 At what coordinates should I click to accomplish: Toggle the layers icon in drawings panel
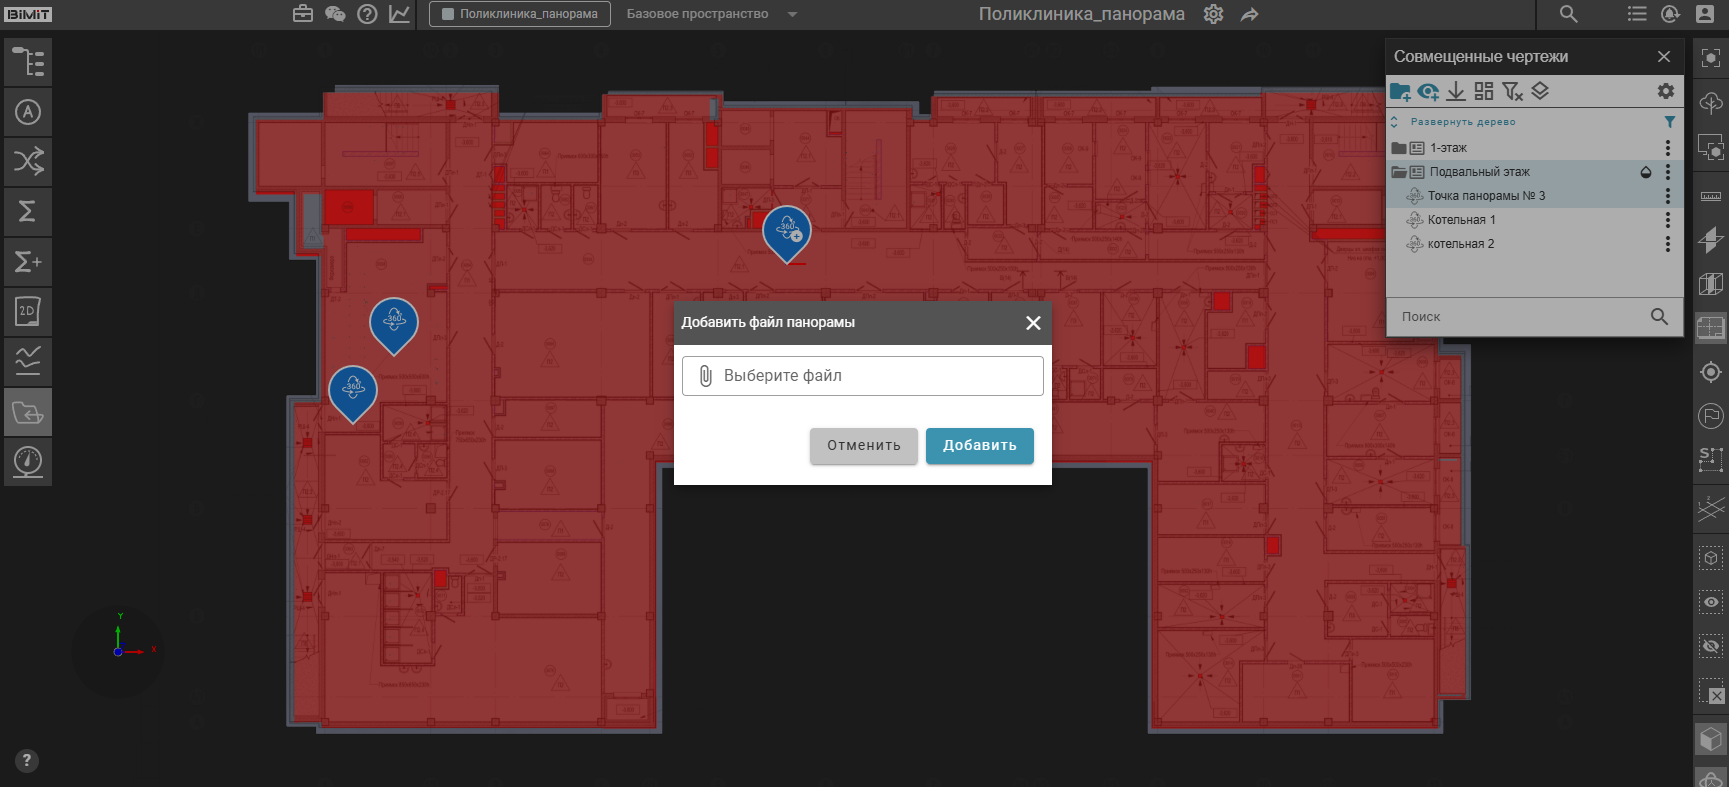[x=1540, y=91]
